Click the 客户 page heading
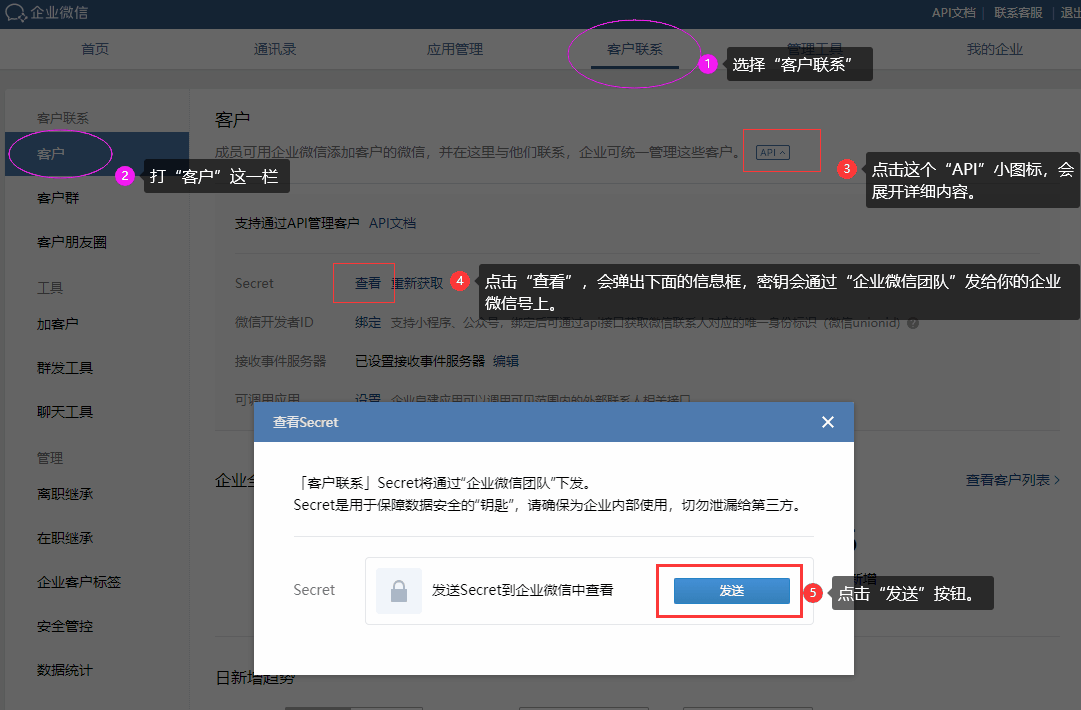The height and width of the screenshot is (710, 1081). pos(232,119)
